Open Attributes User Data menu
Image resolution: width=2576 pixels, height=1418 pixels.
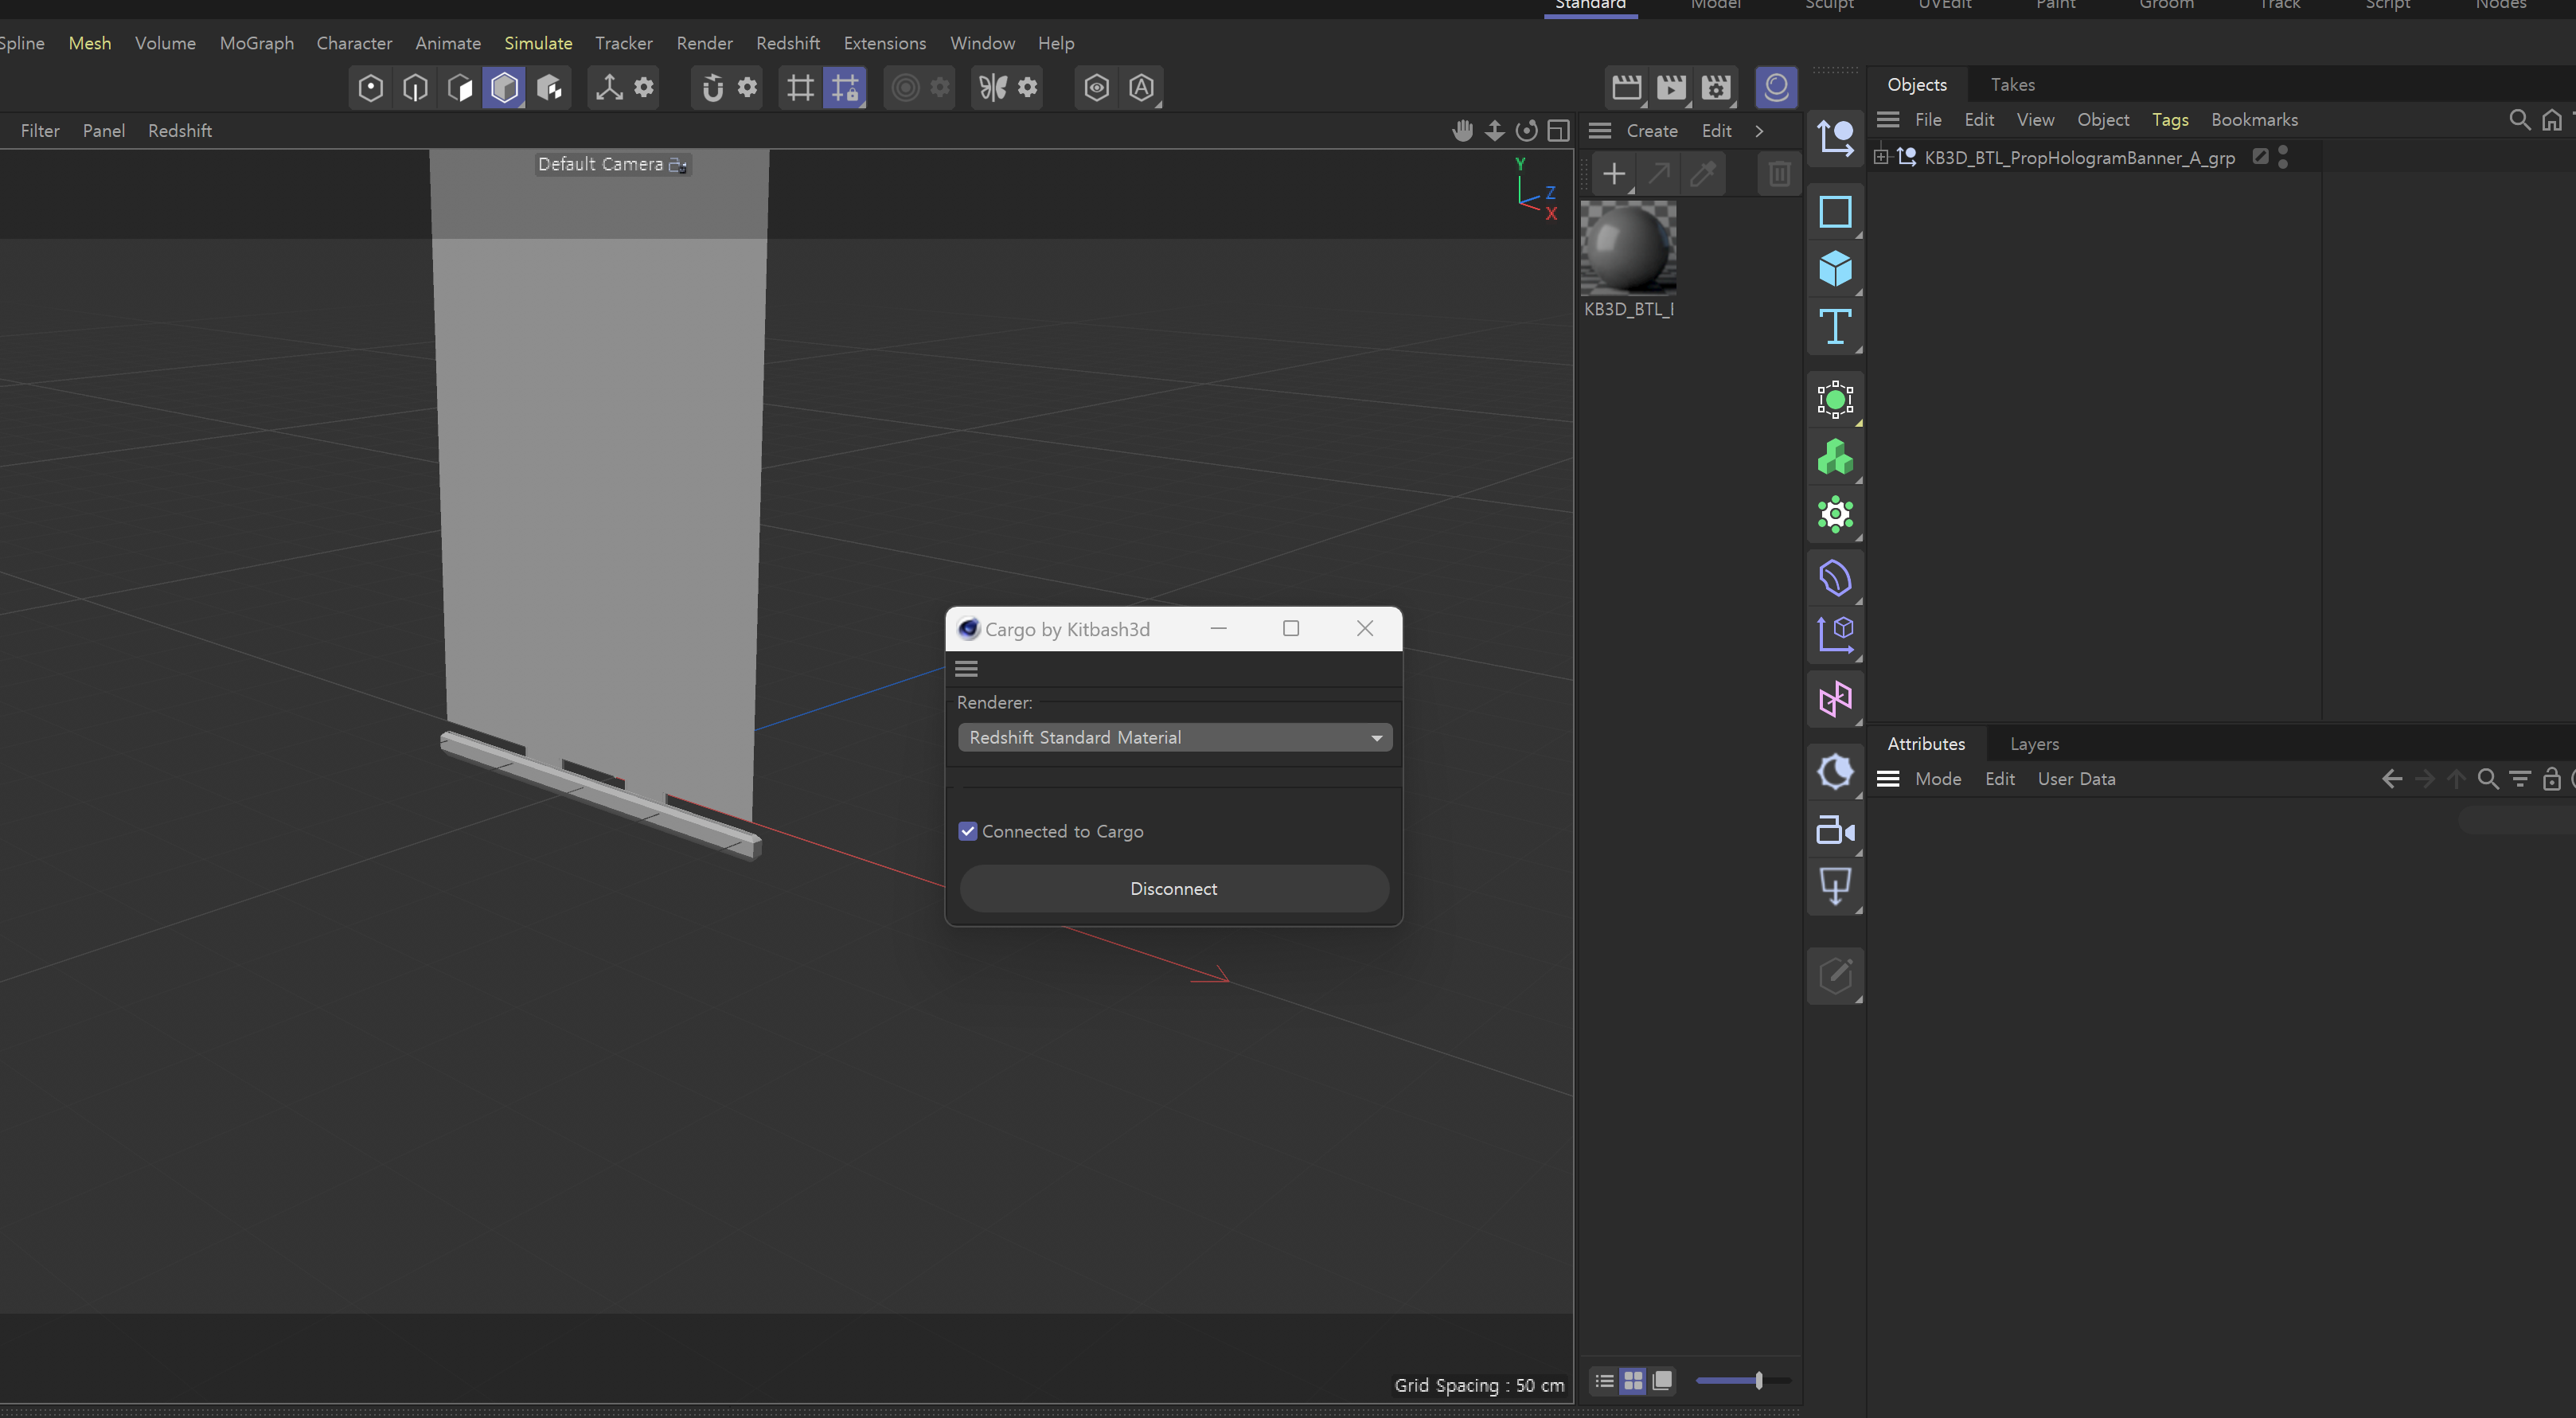[x=2076, y=779]
